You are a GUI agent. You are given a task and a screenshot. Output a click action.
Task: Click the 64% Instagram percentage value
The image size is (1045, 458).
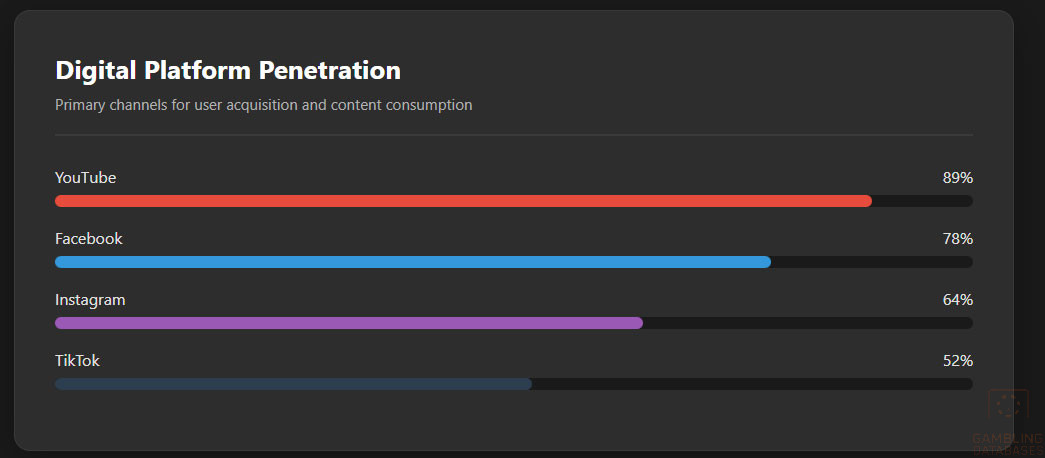pyautogui.click(x=957, y=300)
